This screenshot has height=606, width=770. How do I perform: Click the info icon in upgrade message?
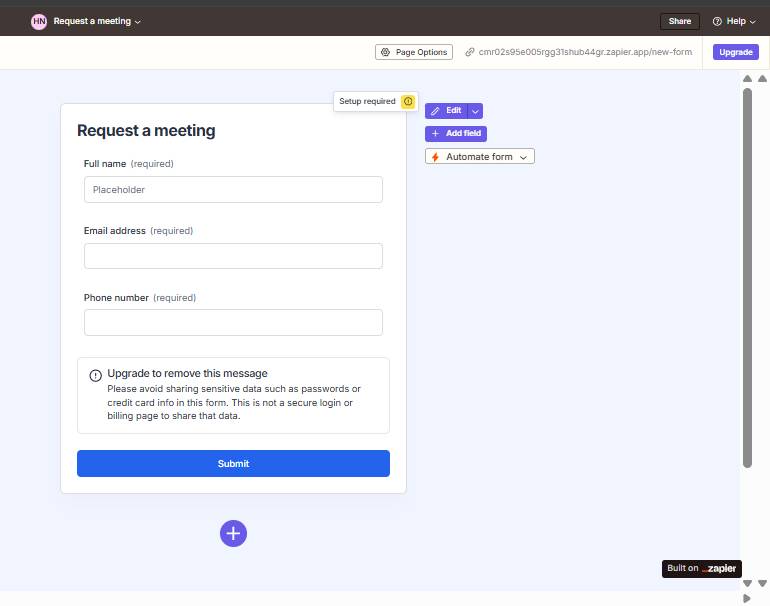coord(95,376)
